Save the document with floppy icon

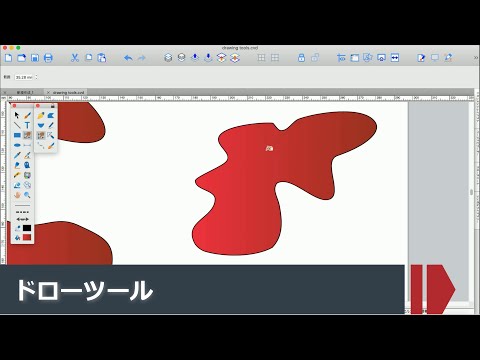click(x=35, y=58)
